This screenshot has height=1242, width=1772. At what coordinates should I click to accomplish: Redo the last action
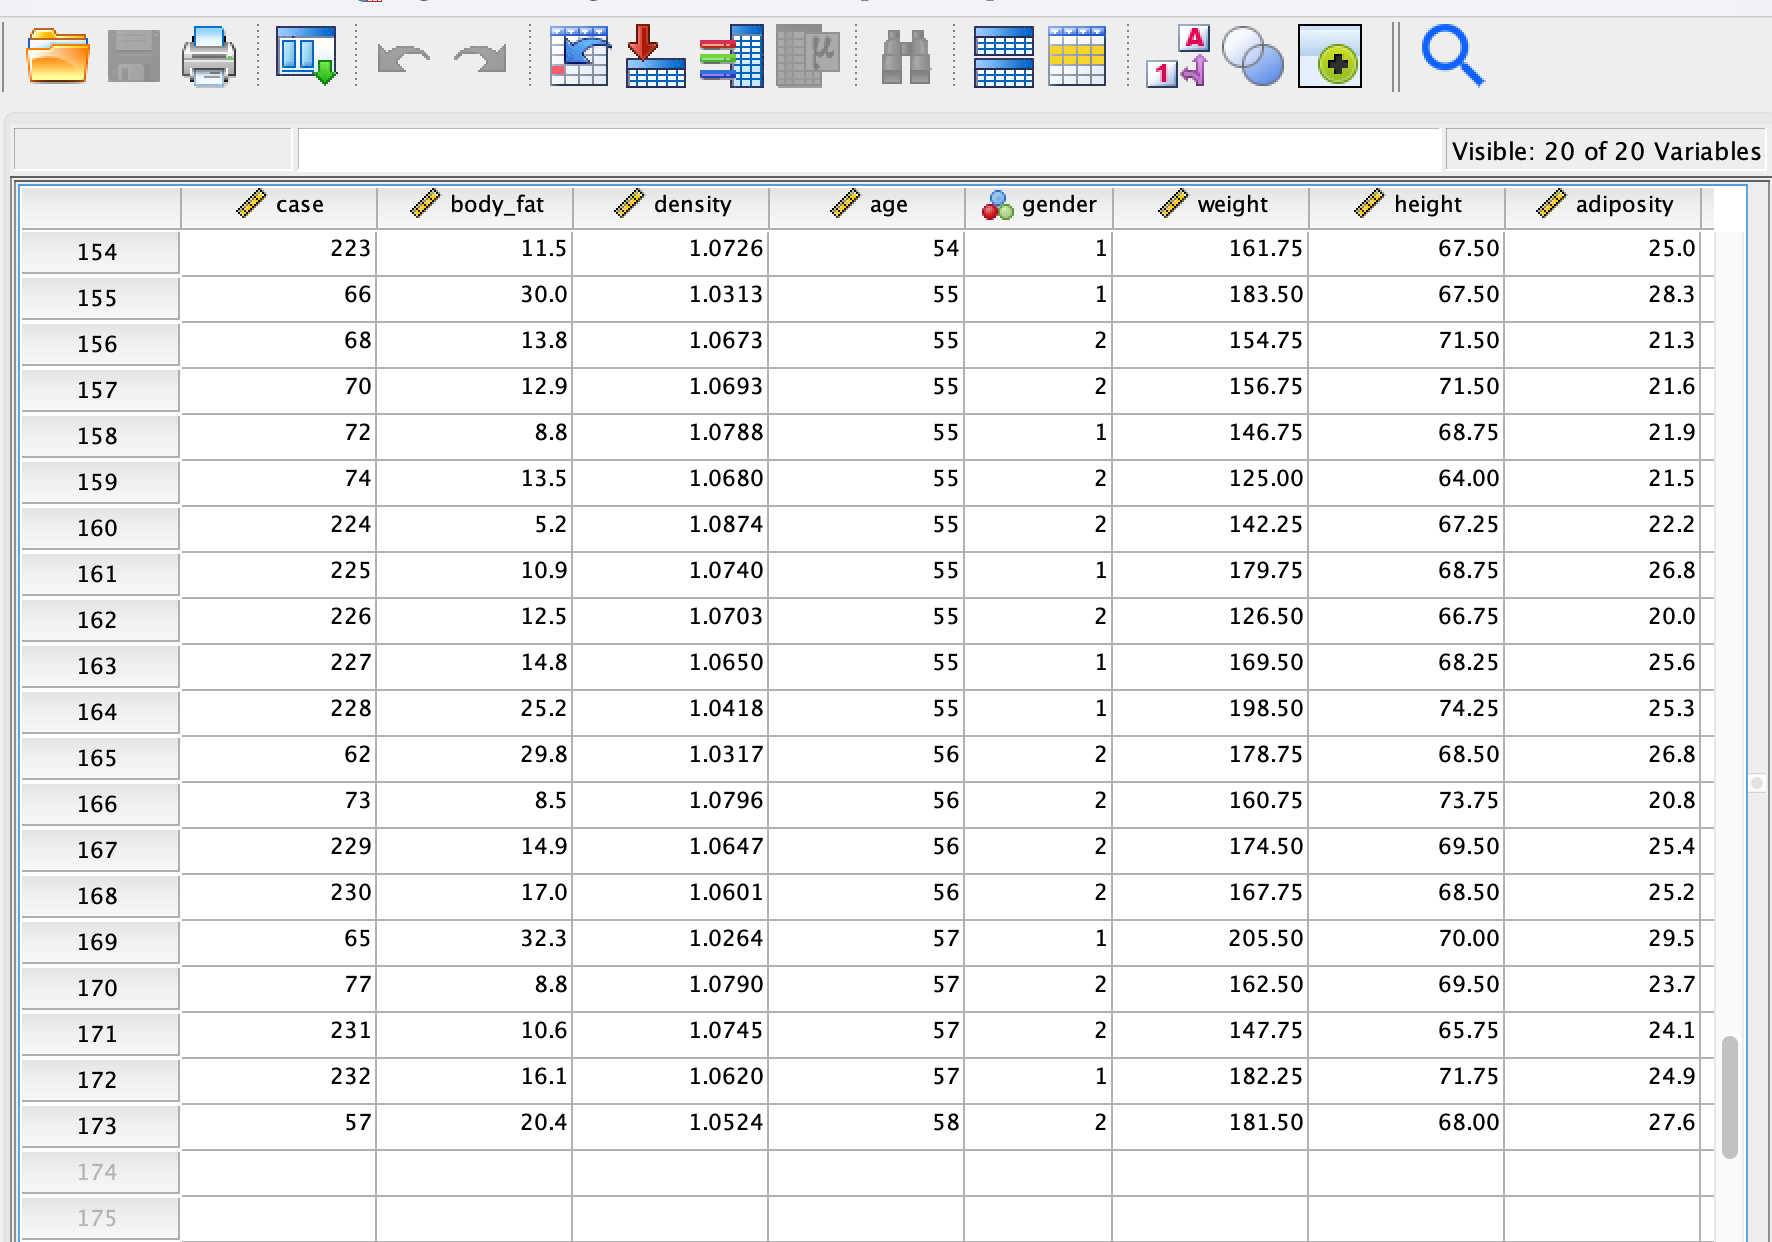pos(478,58)
